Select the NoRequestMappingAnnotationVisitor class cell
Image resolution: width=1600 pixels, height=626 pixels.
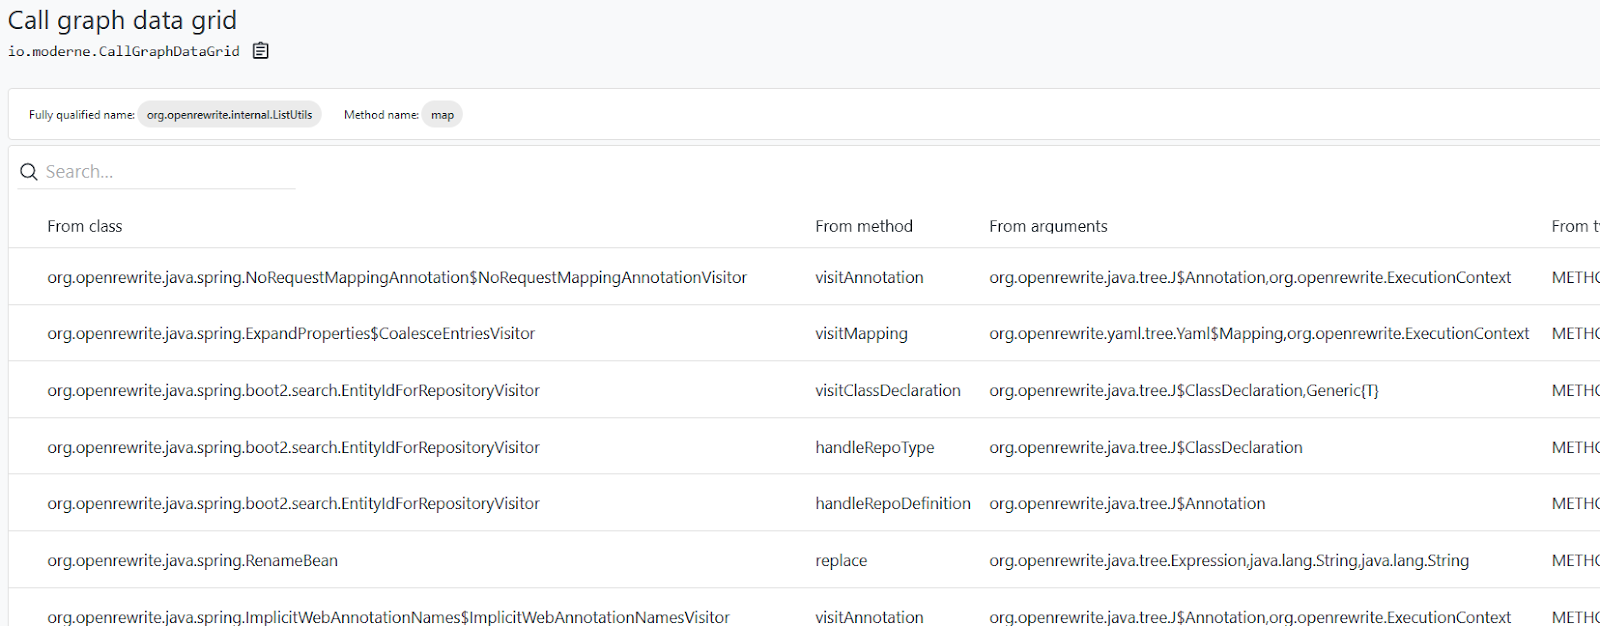397,277
